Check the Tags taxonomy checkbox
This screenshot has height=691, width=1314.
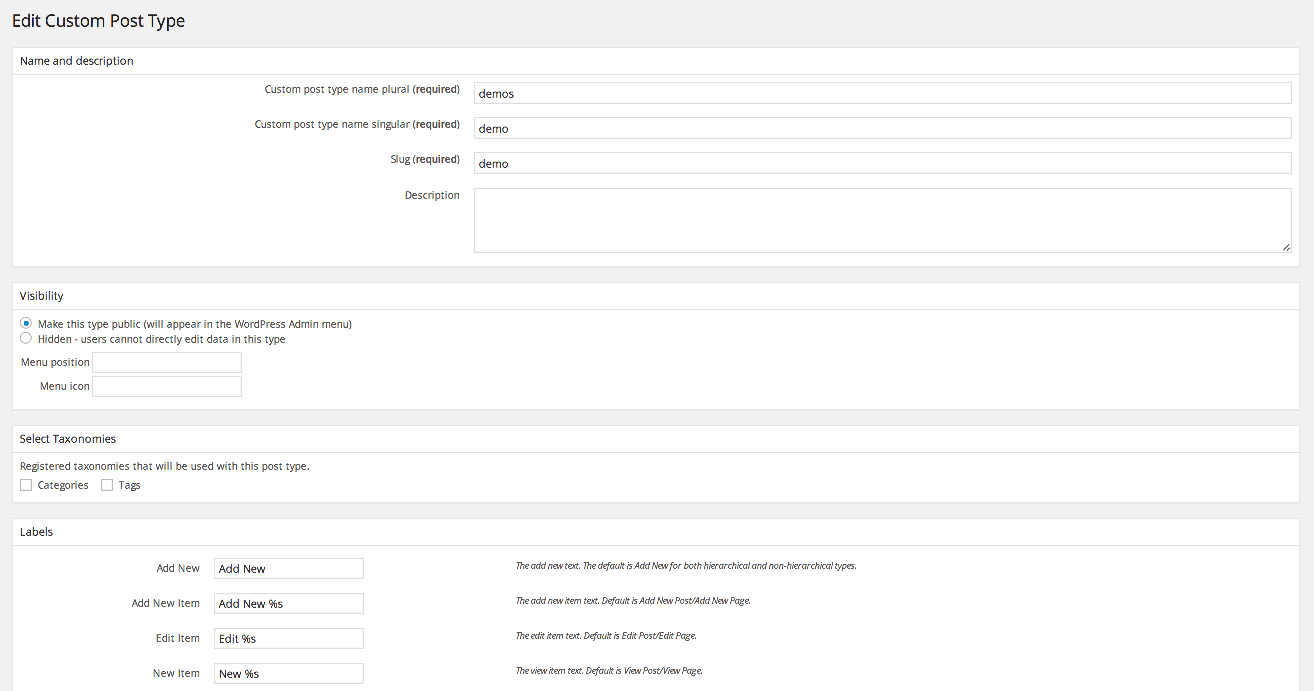(x=107, y=485)
